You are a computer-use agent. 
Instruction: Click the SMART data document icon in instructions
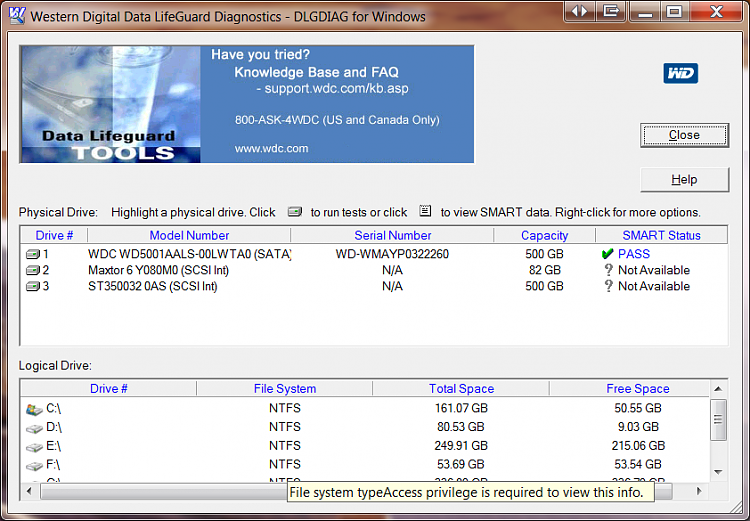coord(425,211)
